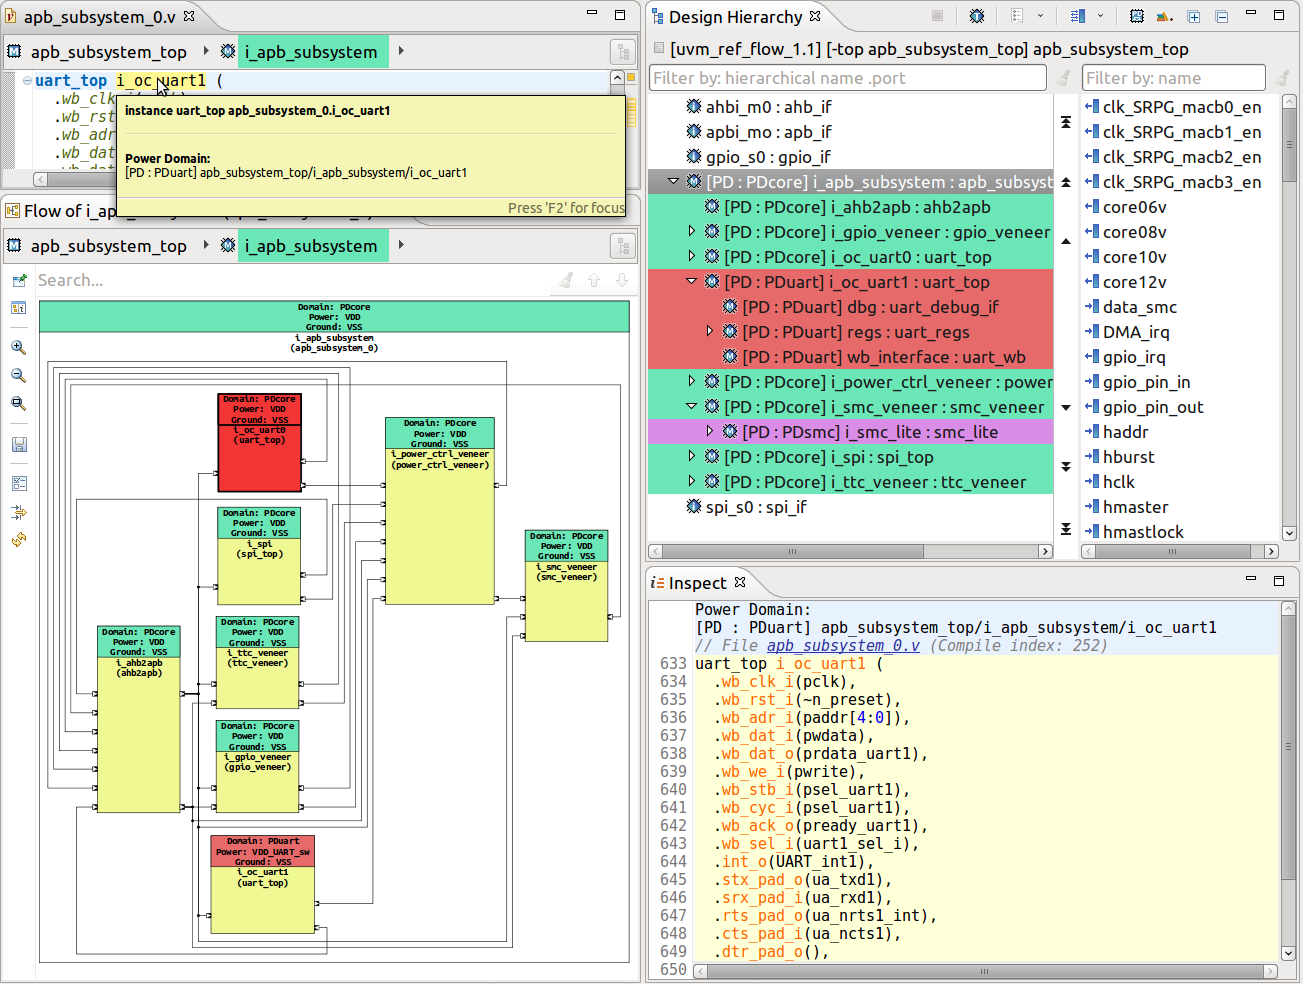This screenshot has height=984, width=1303.
Task: Open the view menu chevron beside the list icon
Action: 1040,17
